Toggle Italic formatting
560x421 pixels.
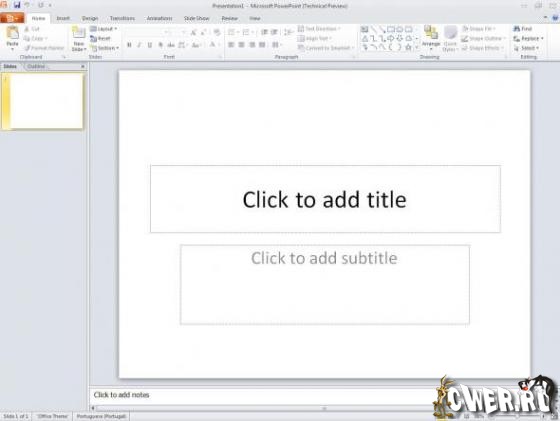(139, 45)
